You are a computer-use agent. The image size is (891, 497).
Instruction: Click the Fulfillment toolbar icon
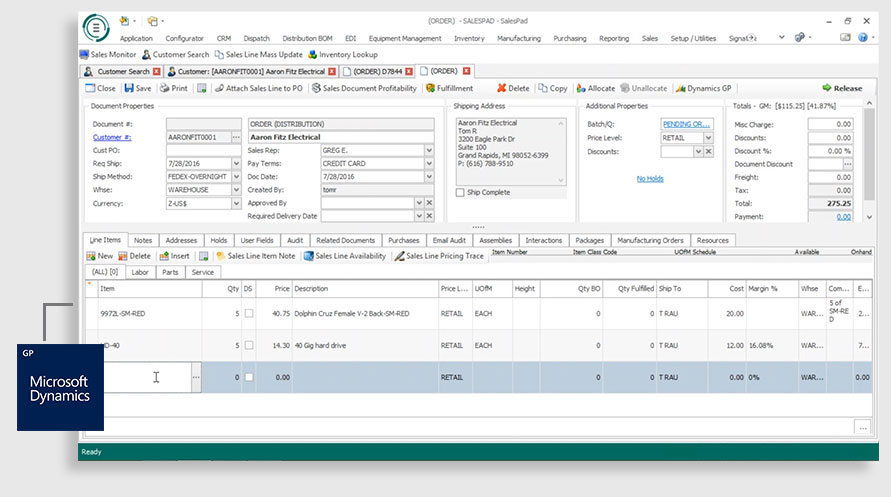(449, 88)
